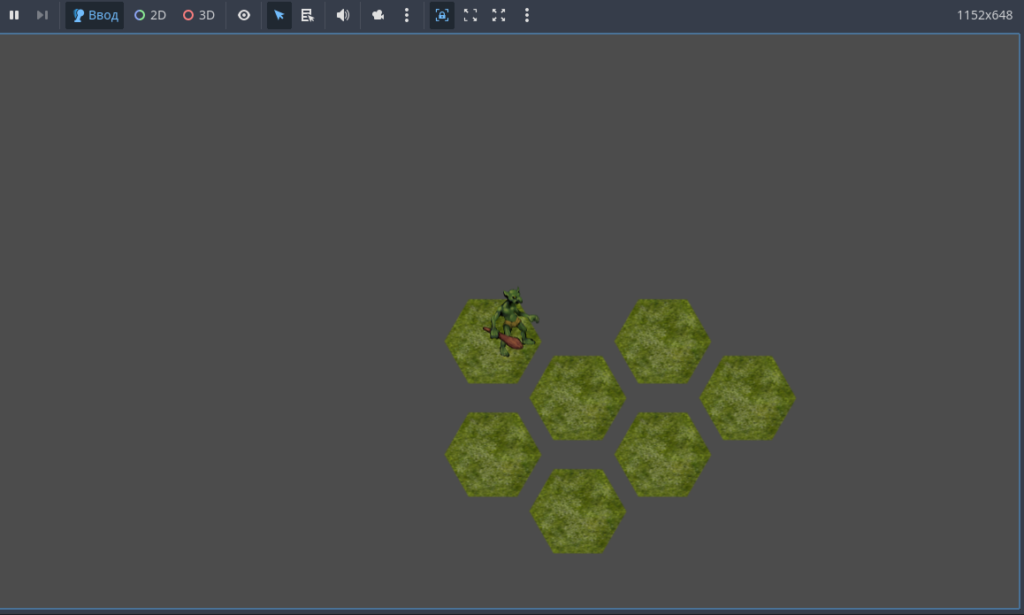Image resolution: width=1024 pixels, height=615 pixels.
Task: Toggle embedded game window icon
Action: (442, 15)
